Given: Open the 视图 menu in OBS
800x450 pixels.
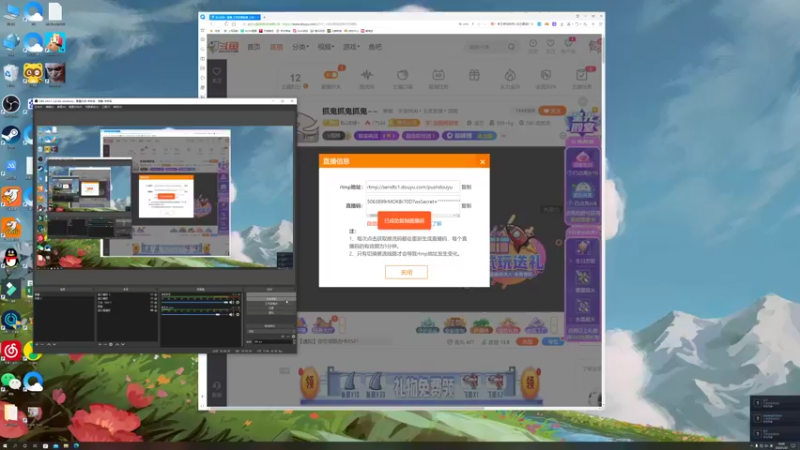Looking at the screenshot, I should pos(62,107).
